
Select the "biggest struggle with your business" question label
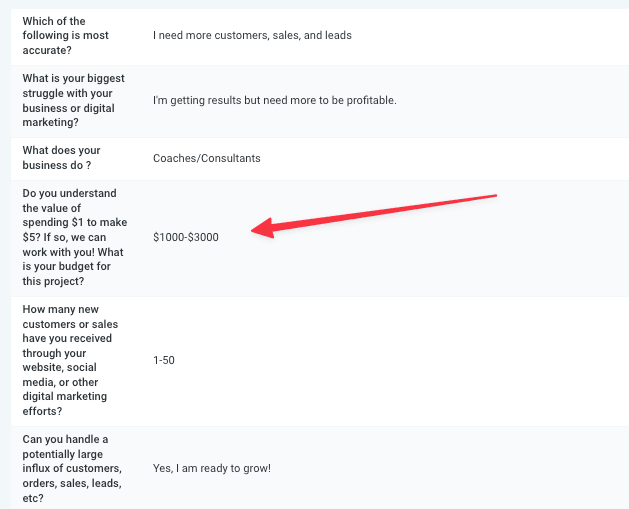click(73, 100)
